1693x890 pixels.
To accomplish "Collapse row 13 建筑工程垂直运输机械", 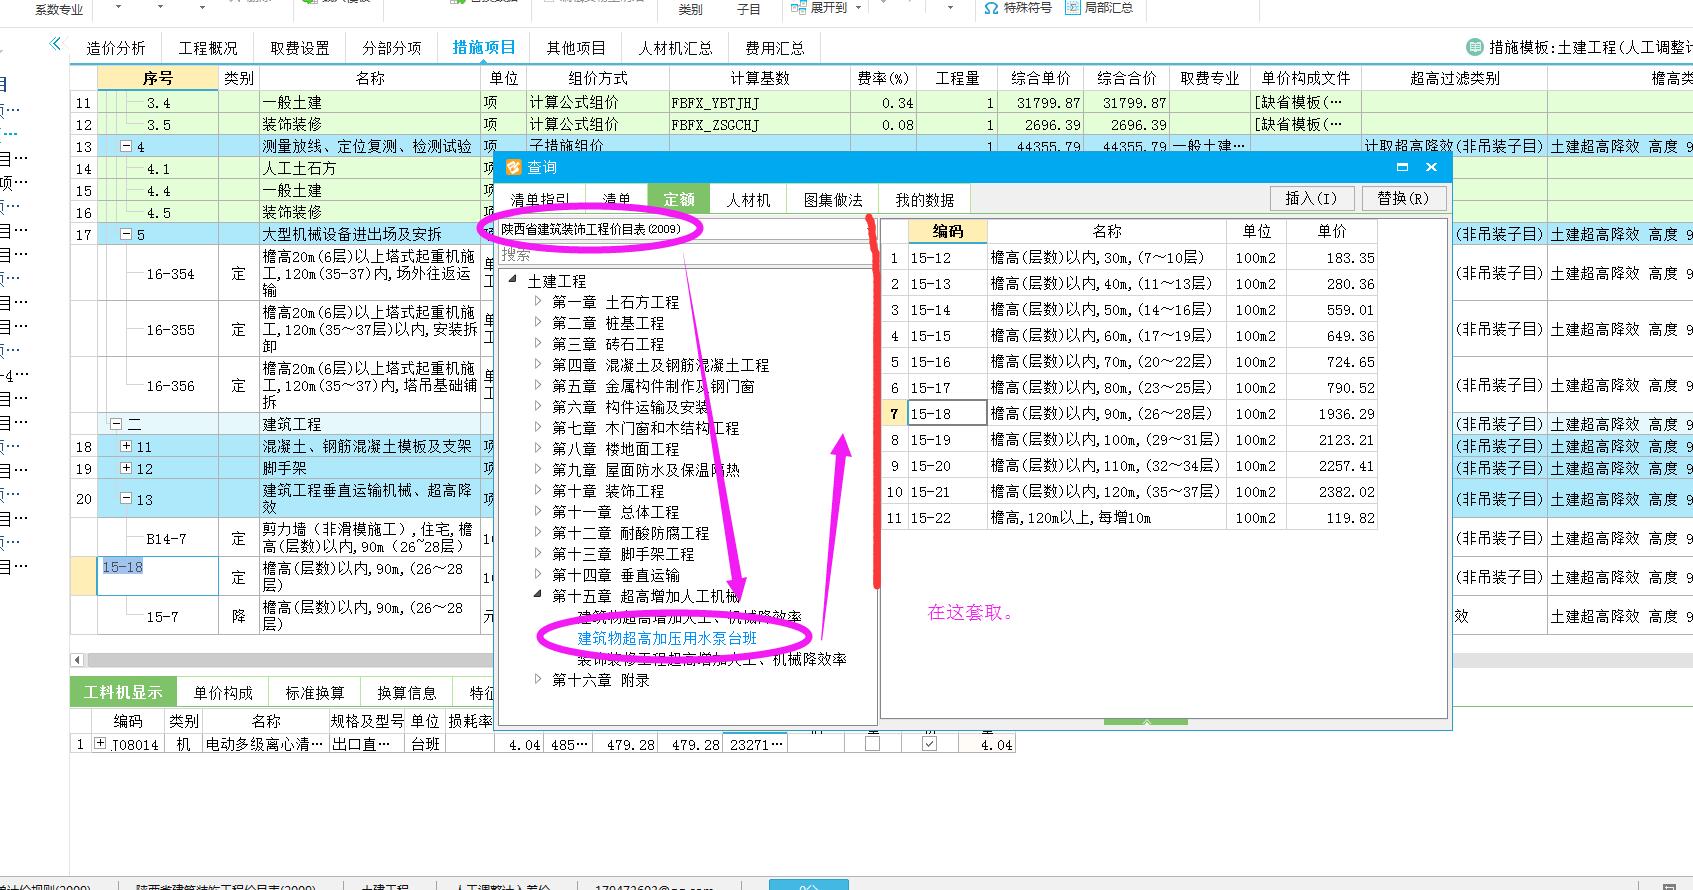I will 126,498.
